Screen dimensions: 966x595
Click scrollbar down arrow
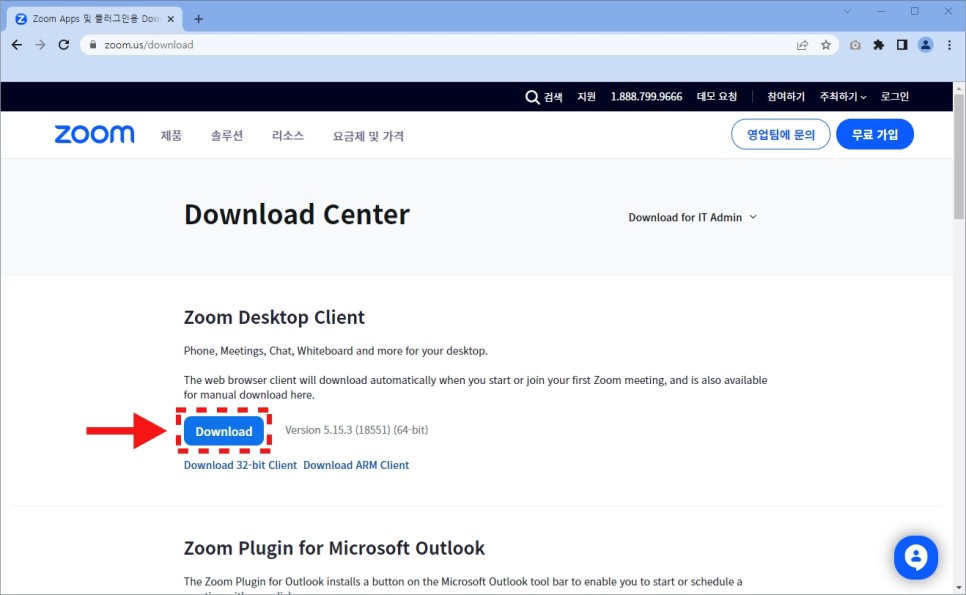[x=959, y=588]
